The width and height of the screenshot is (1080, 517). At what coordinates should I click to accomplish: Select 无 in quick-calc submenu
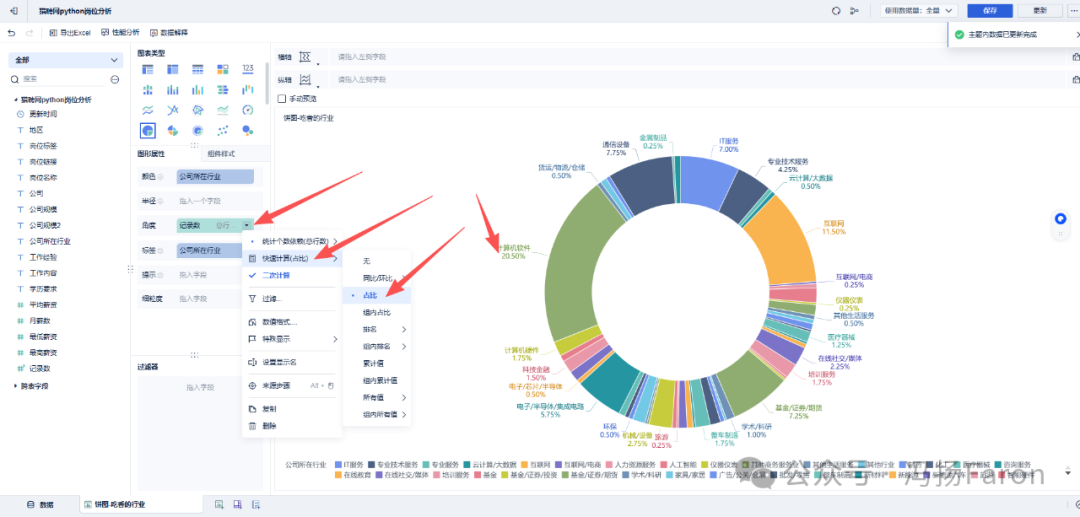pos(377,261)
